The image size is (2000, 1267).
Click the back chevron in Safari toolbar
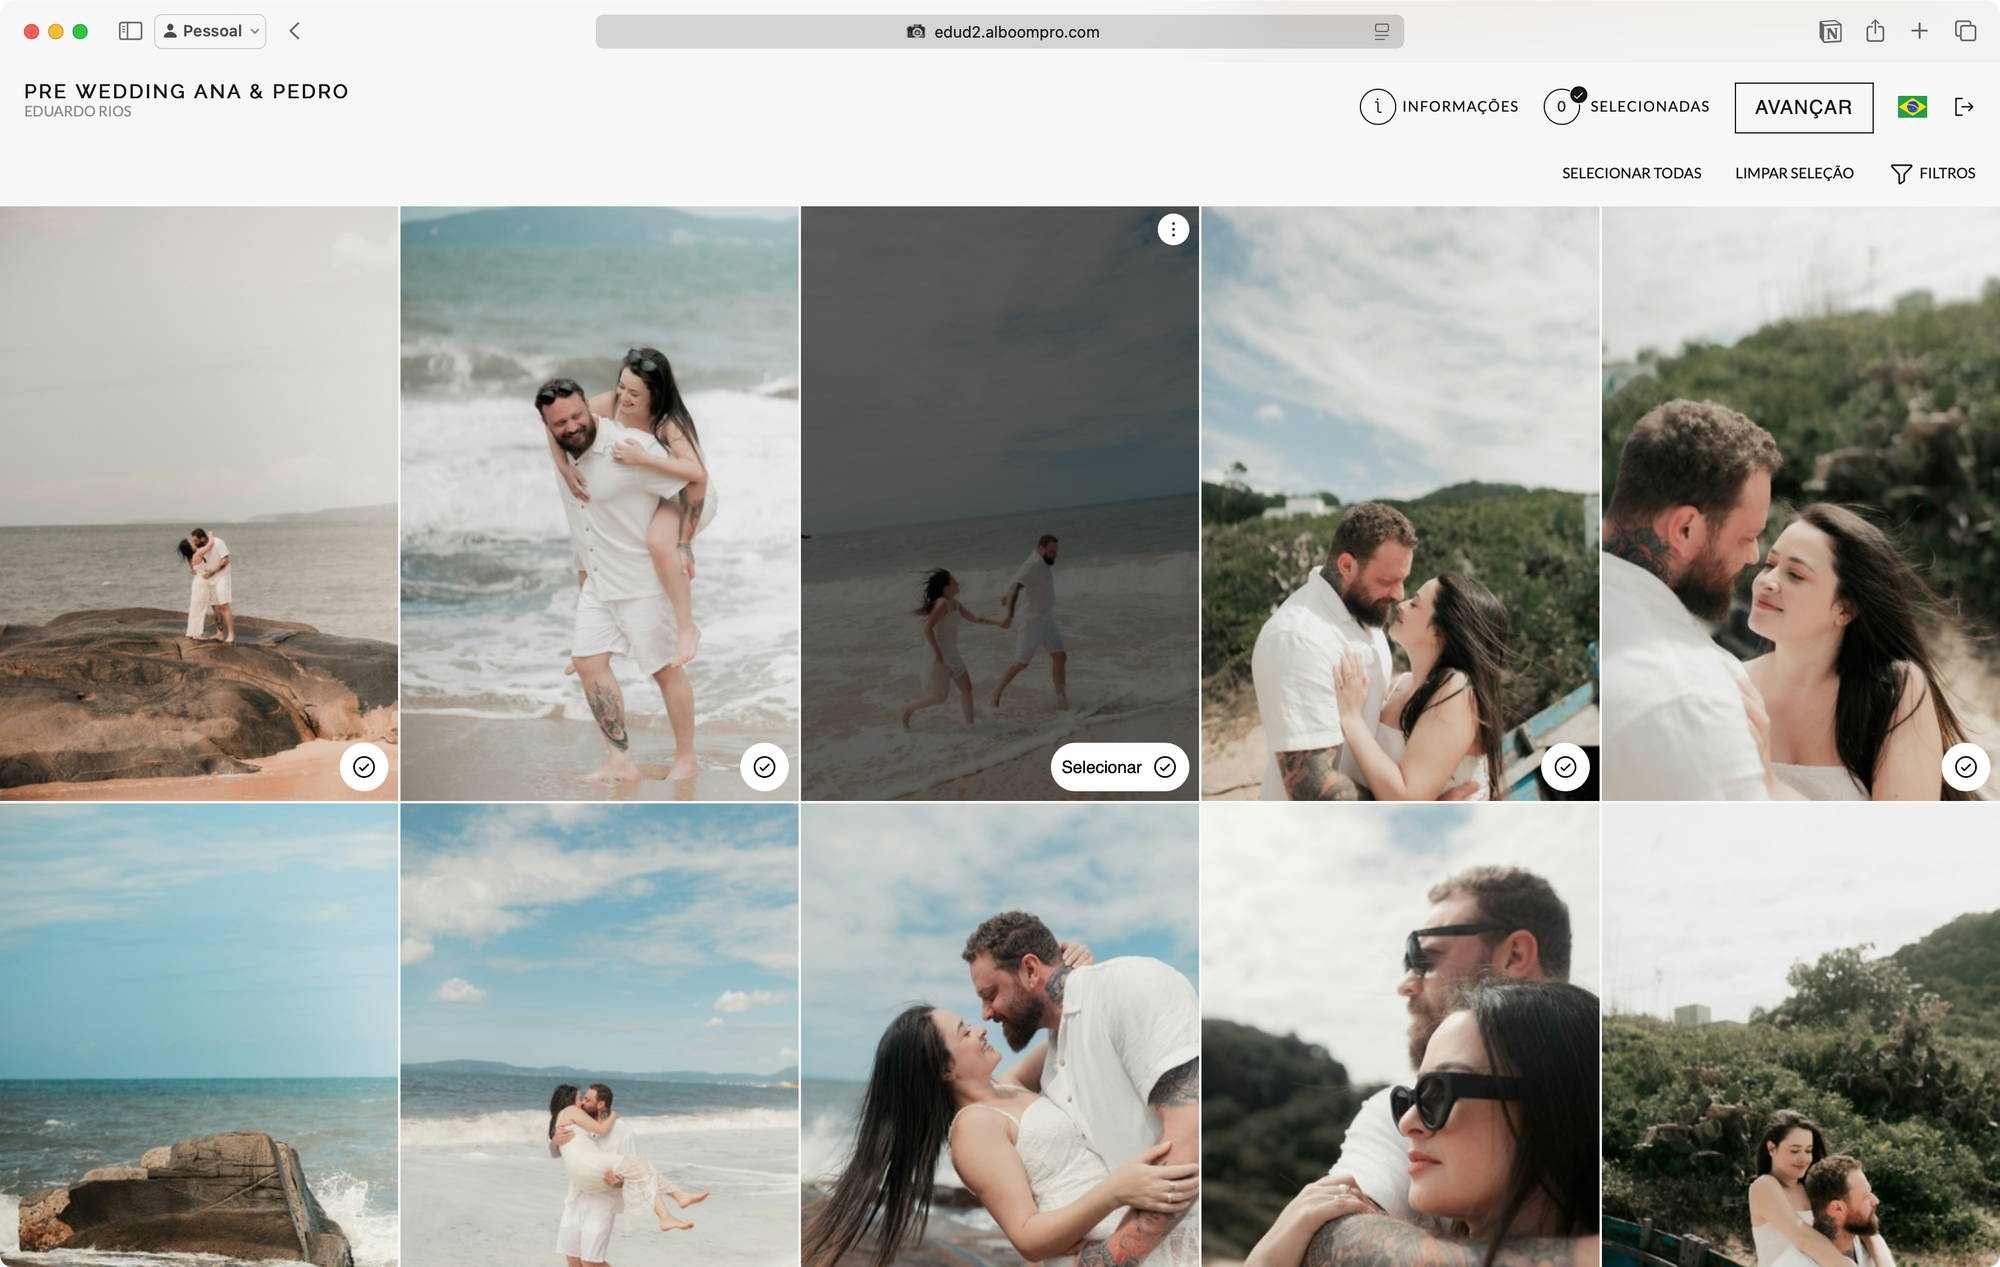(x=295, y=31)
